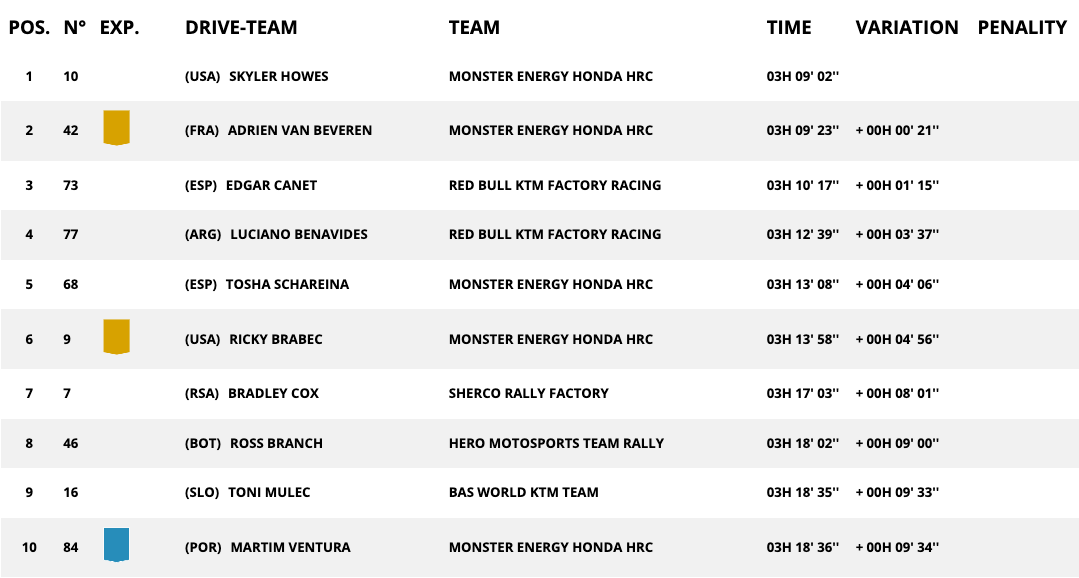Click Luciano Benavides' name
The width and height of the screenshot is (1079, 578).
(x=298, y=234)
